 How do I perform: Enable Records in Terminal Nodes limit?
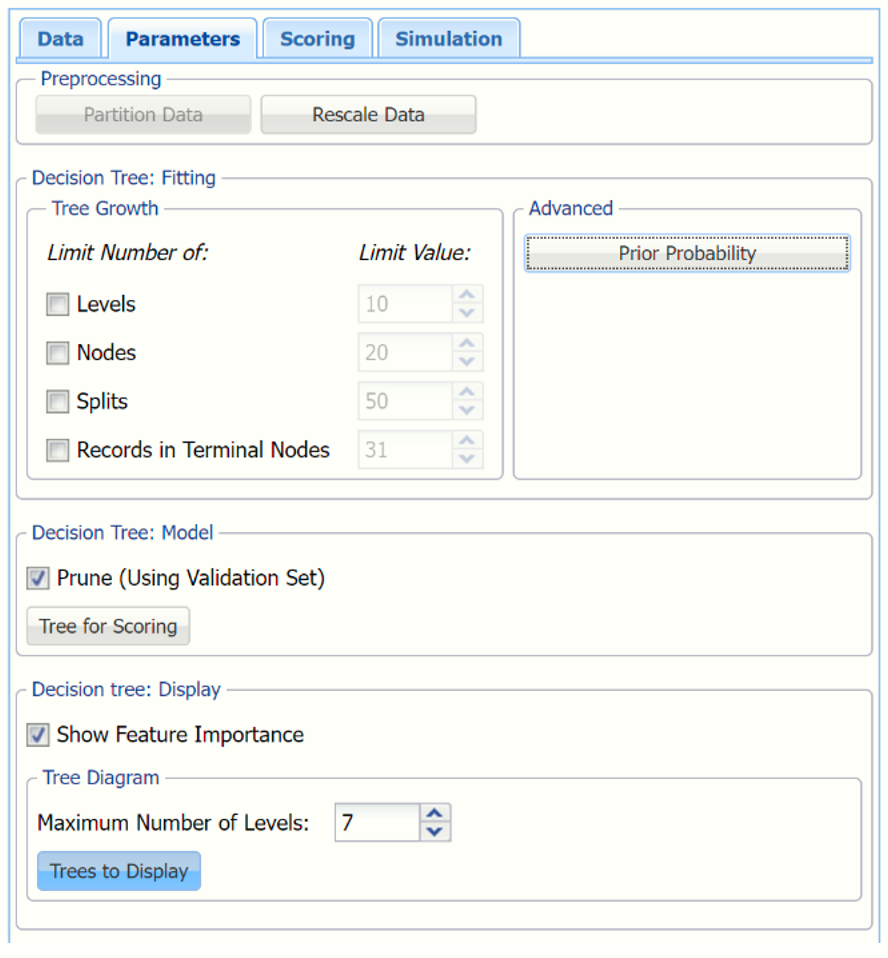pyautogui.click(x=58, y=451)
